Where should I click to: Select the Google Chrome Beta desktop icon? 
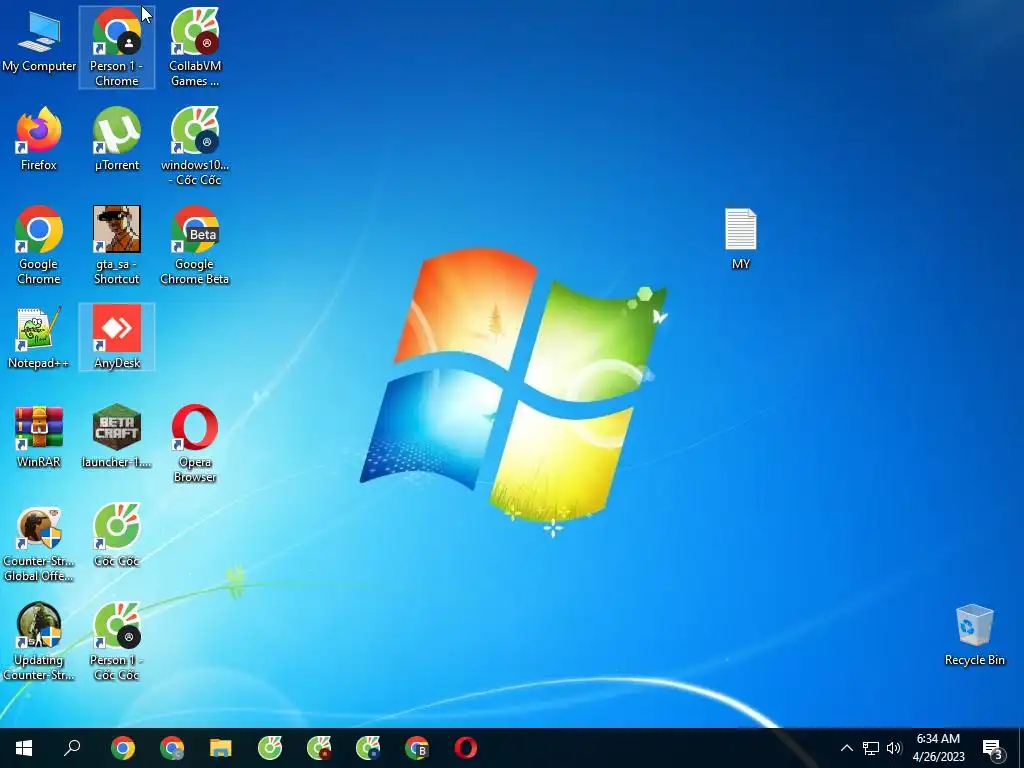(x=195, y=246)
